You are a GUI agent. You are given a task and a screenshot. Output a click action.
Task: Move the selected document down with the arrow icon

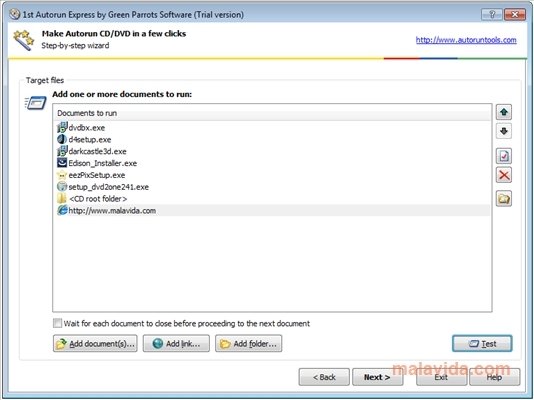(504, 131)
